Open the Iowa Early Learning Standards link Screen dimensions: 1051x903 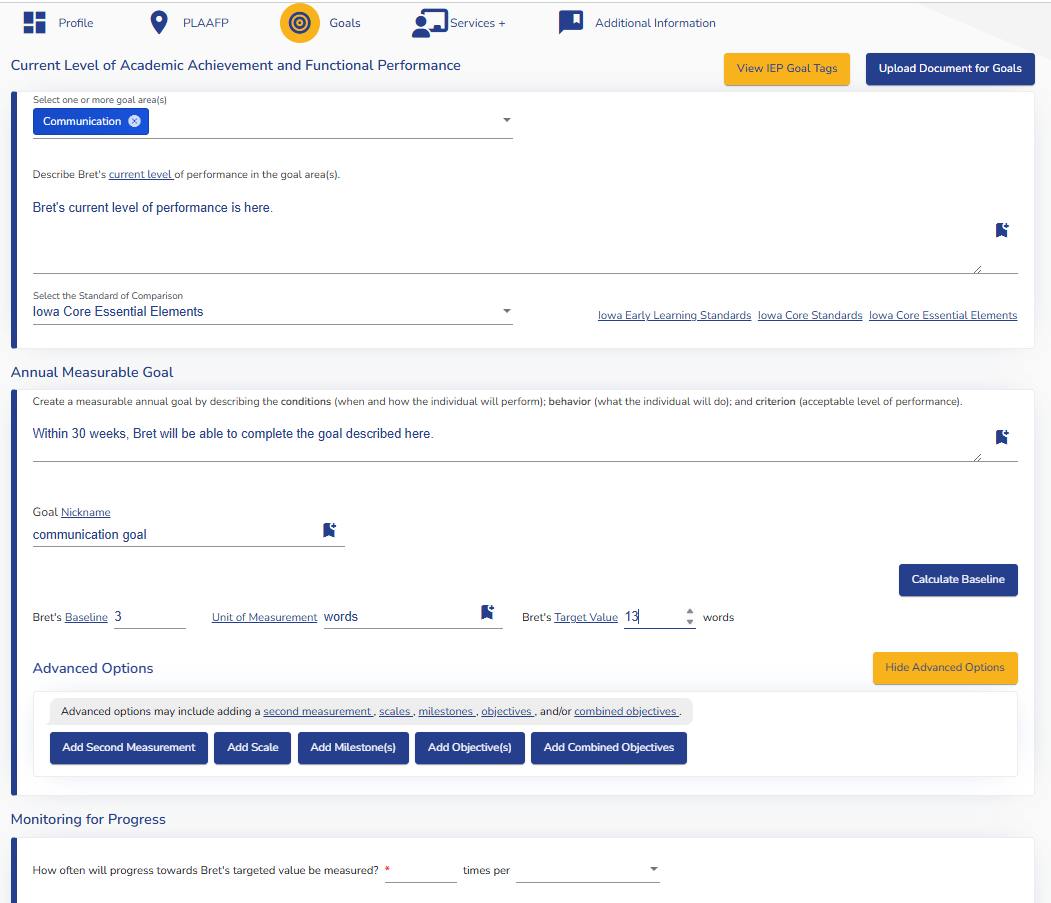674,316
